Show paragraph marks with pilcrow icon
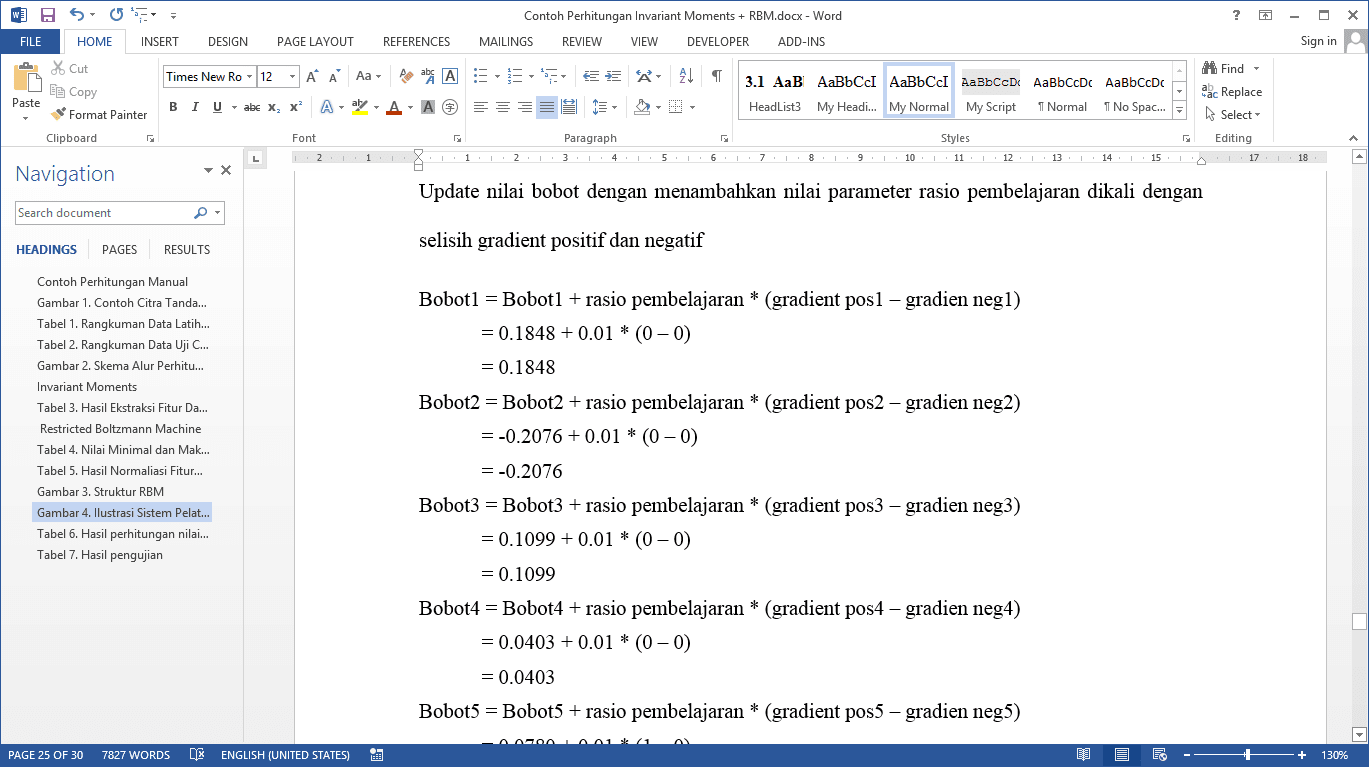This screenshot has width=1369, height=767. click(717, 76)
